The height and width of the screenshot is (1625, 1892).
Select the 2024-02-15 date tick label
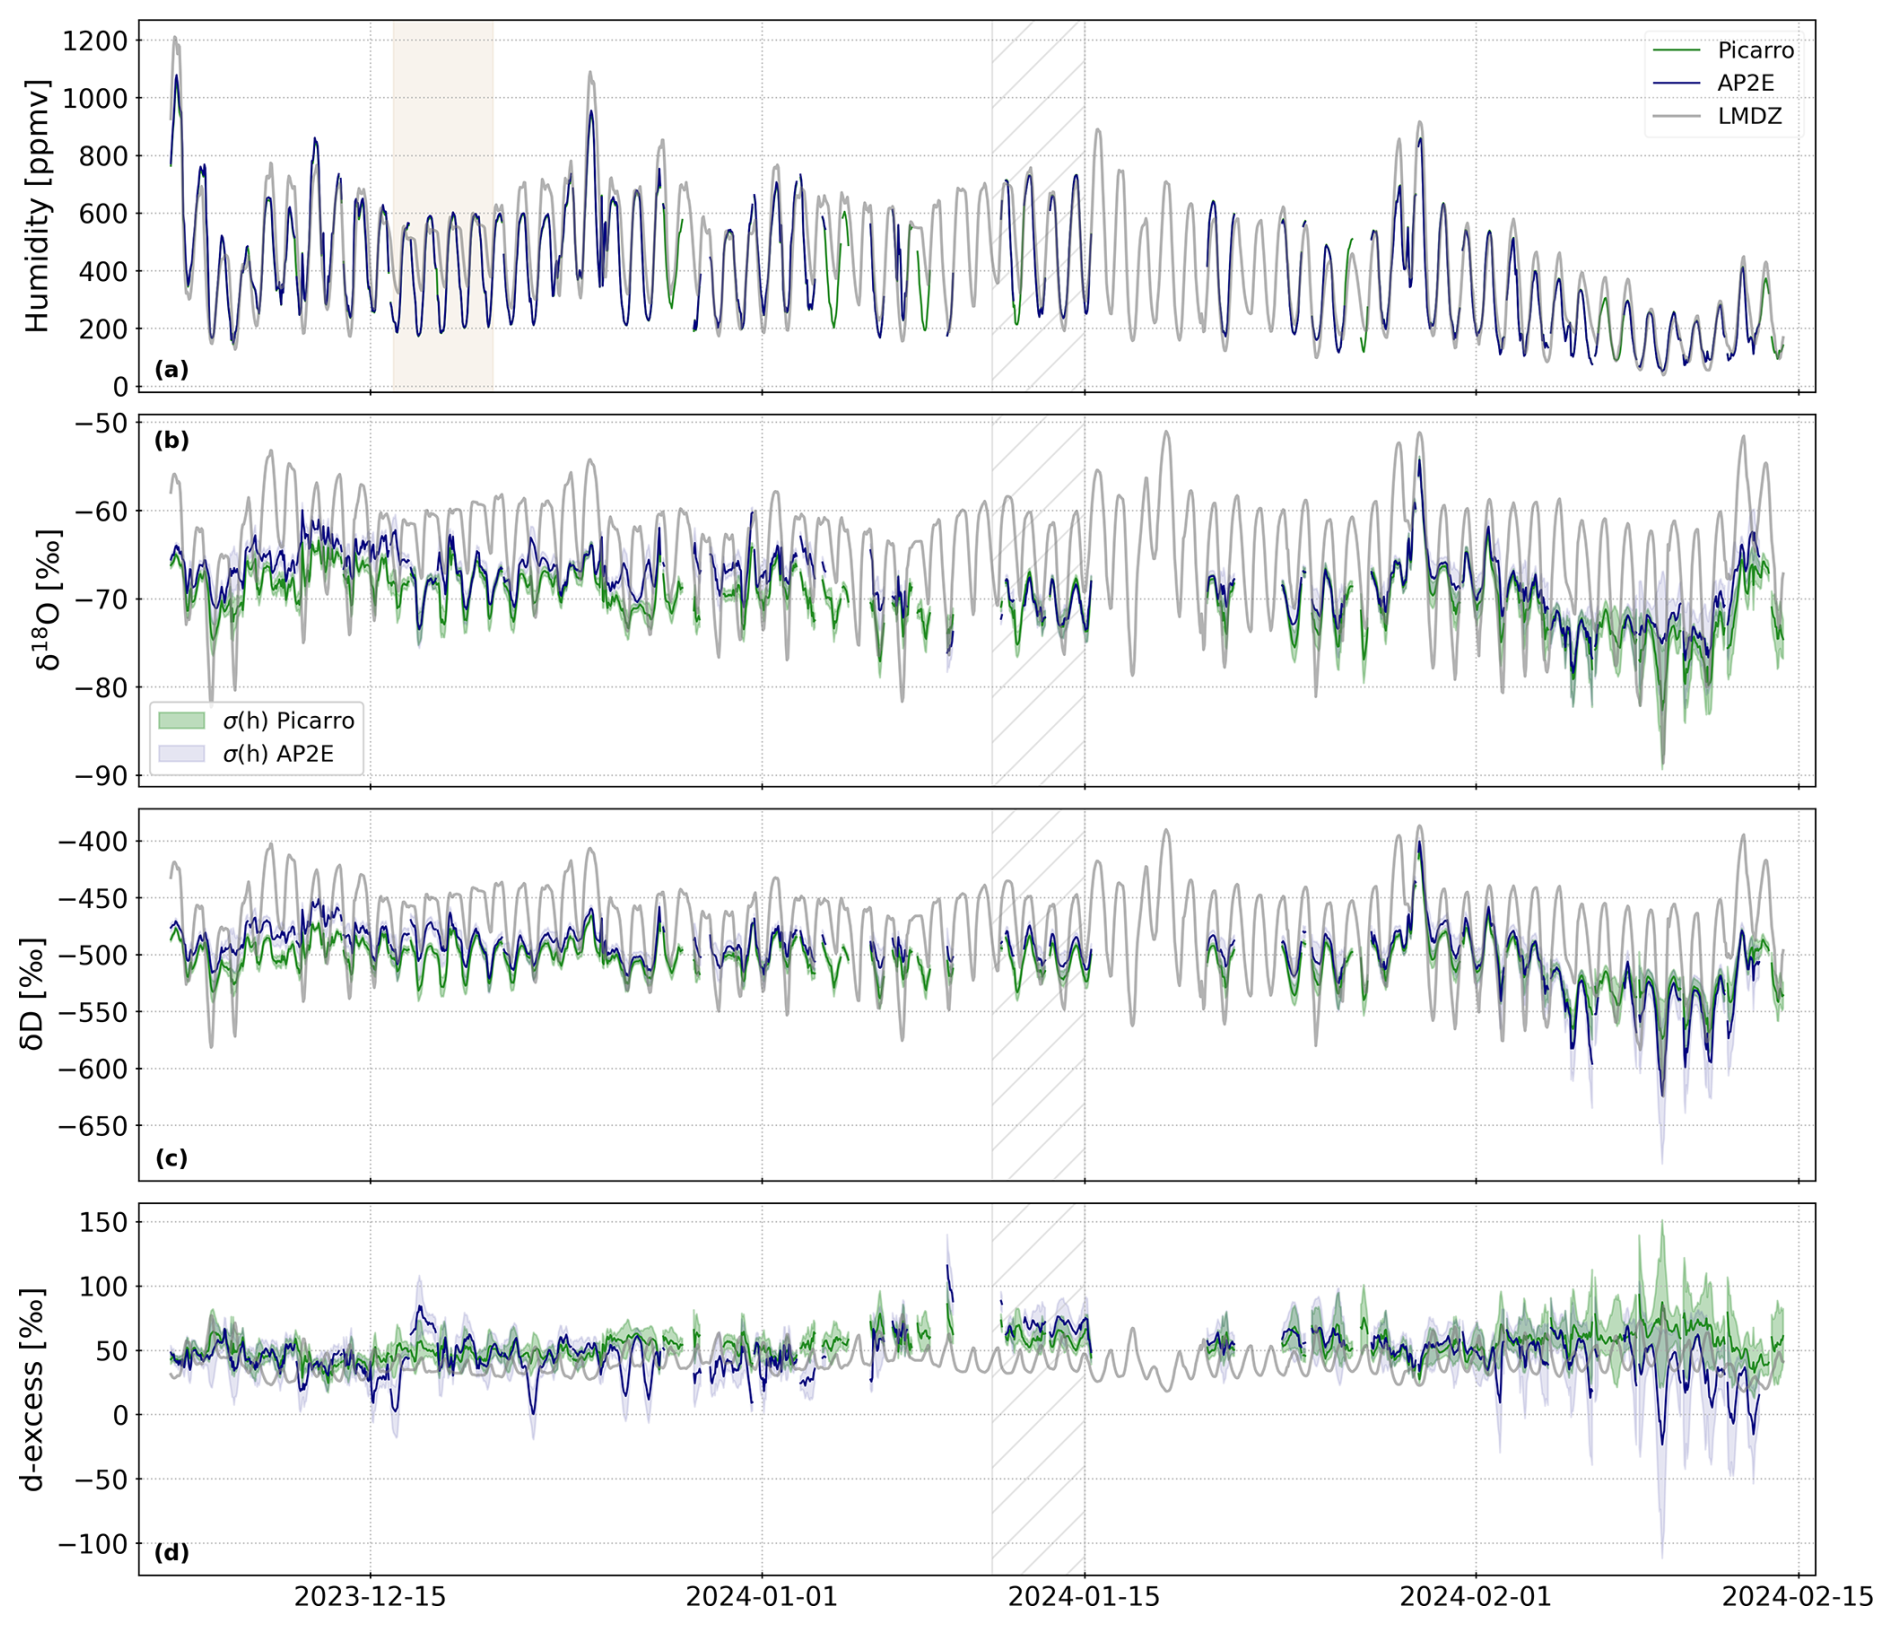[1797, 1597]
